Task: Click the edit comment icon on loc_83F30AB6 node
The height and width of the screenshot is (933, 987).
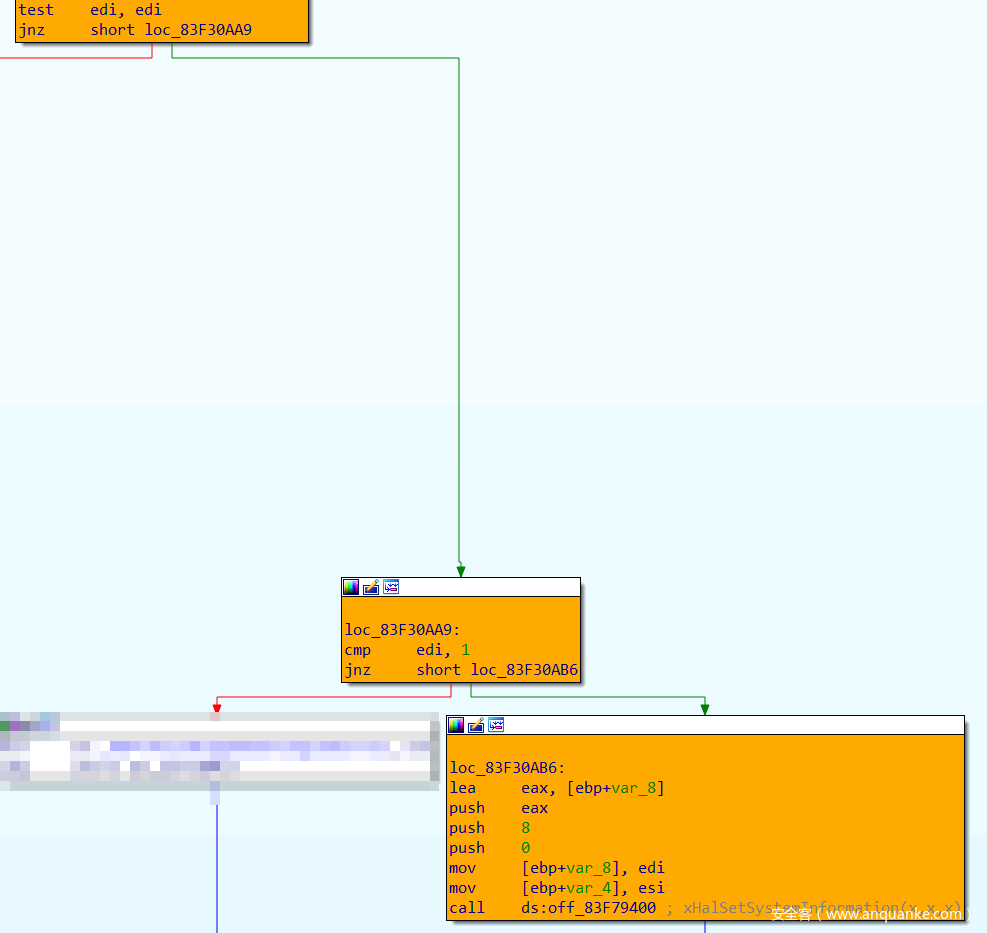Action: 476,725
